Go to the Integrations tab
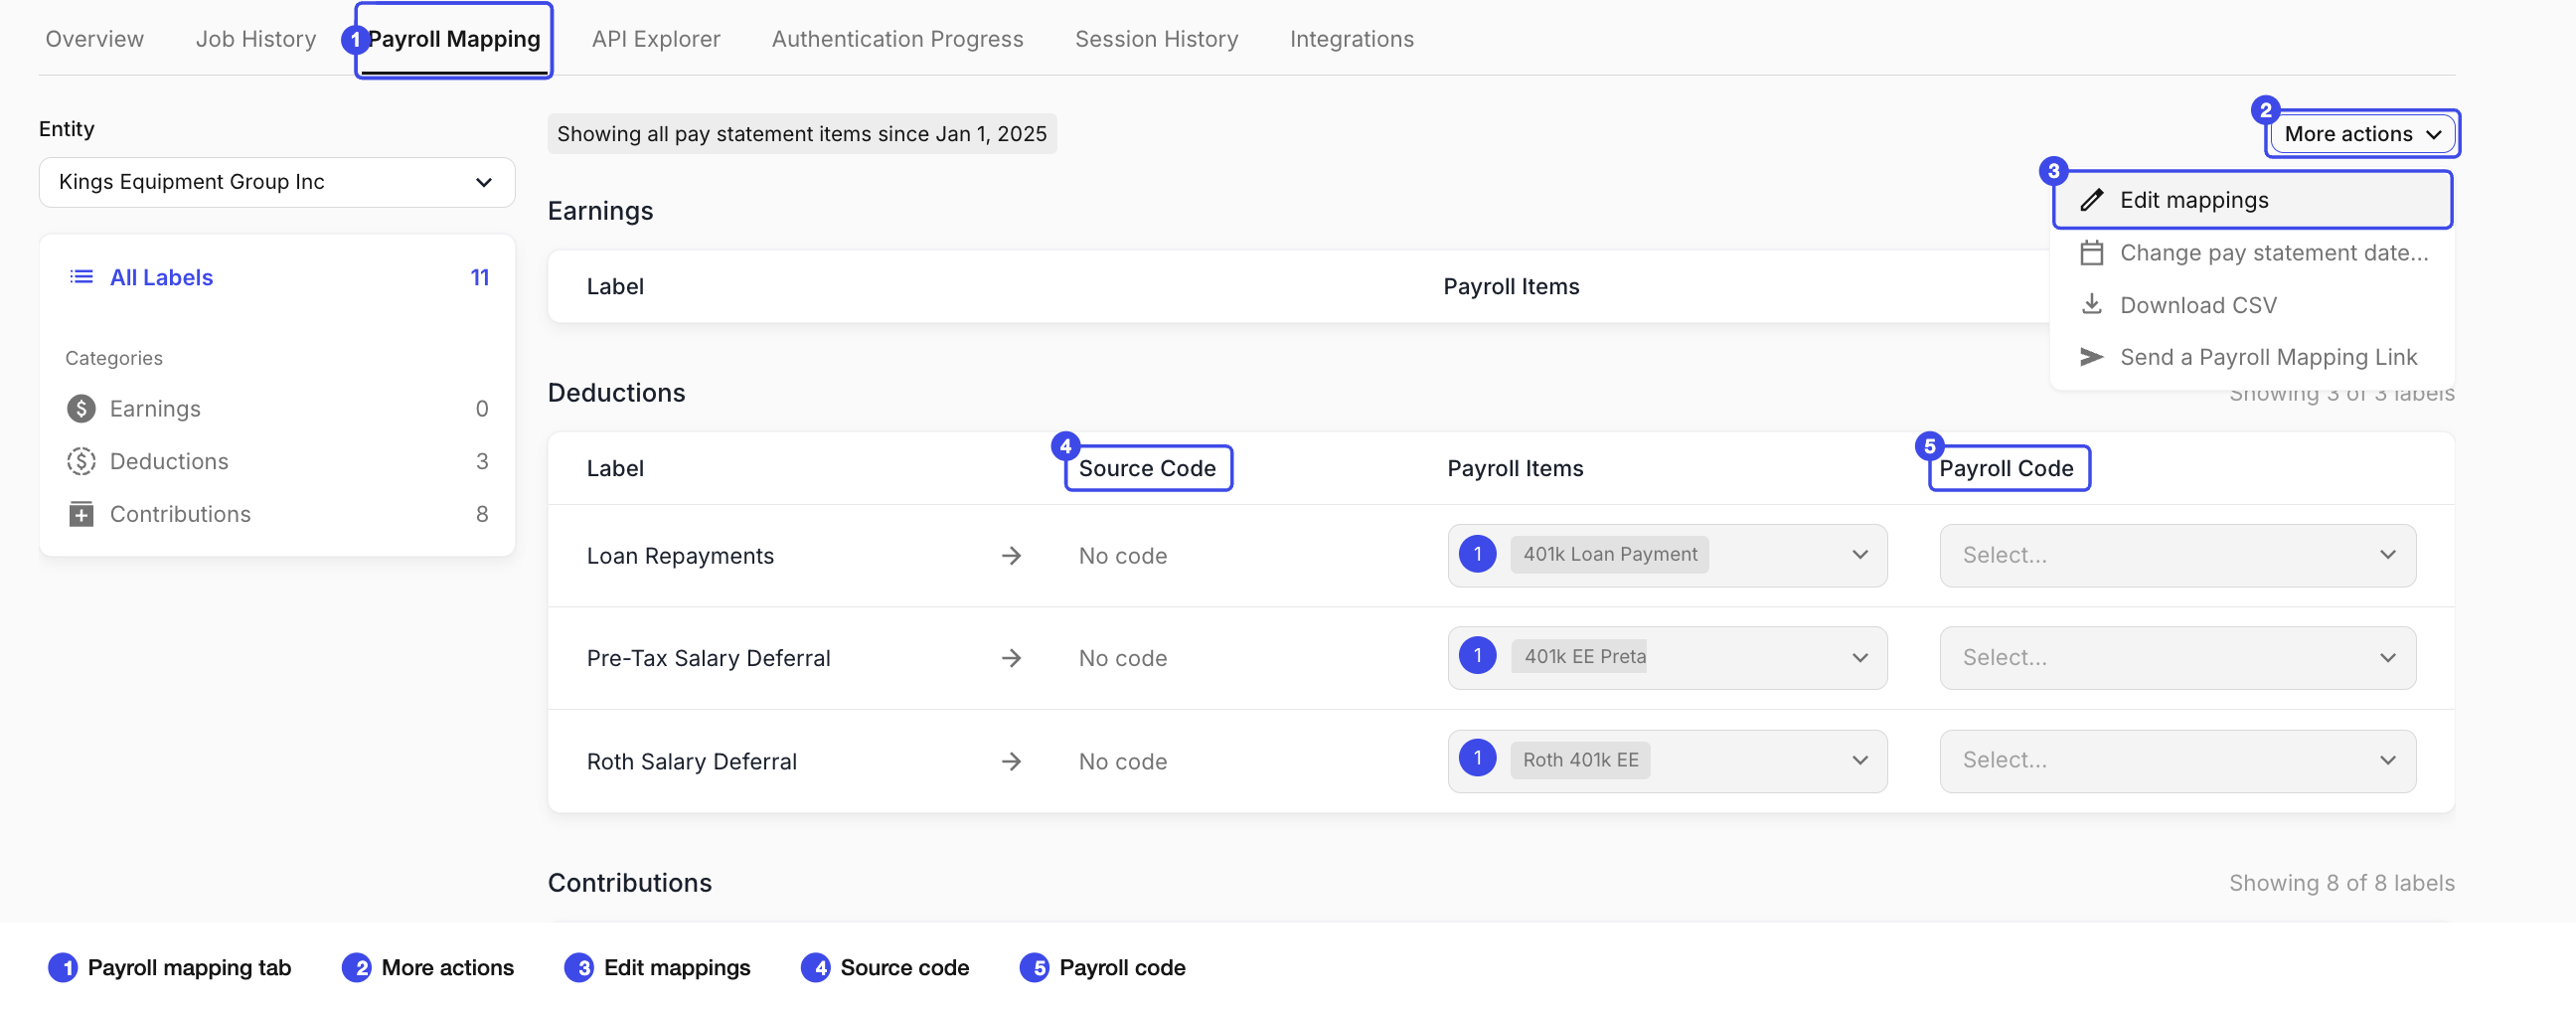Screen dimensions: 2576x1013 pos(1351,39)
